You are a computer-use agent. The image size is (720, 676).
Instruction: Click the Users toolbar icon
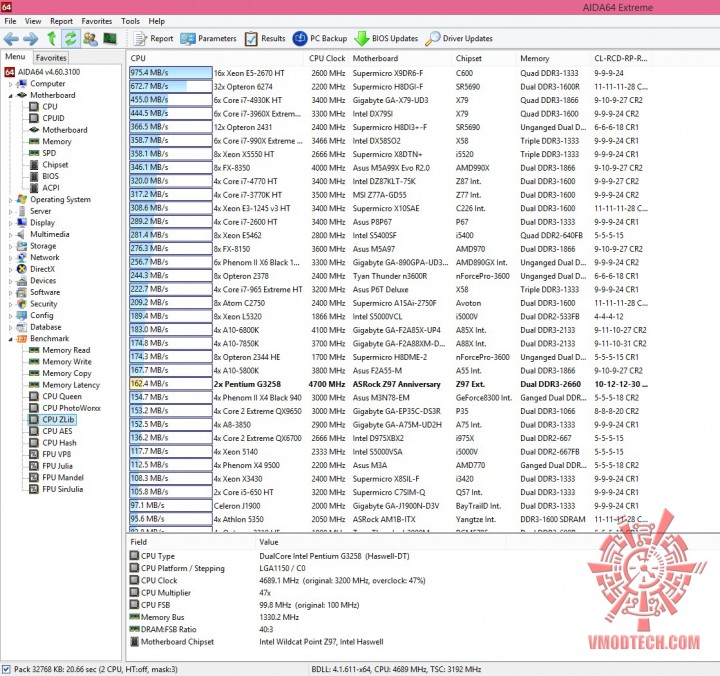(x=90, y=39)
